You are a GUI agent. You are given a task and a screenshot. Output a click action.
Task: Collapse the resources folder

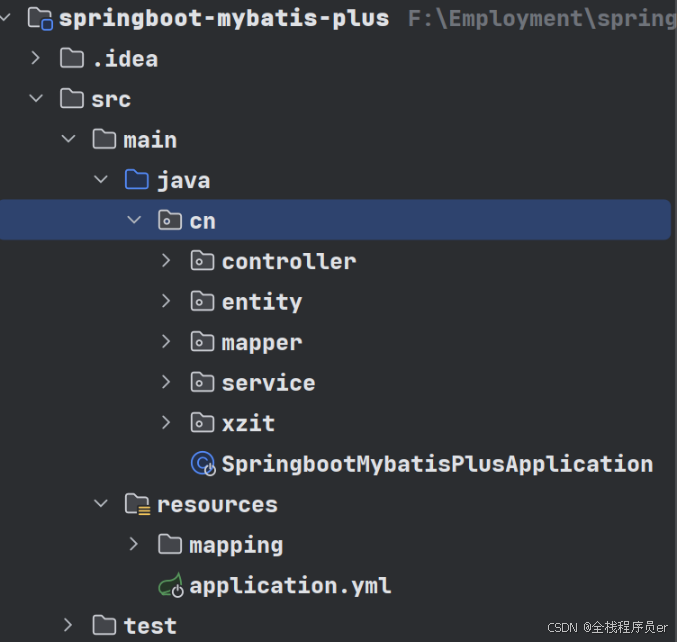pos(101,503)
